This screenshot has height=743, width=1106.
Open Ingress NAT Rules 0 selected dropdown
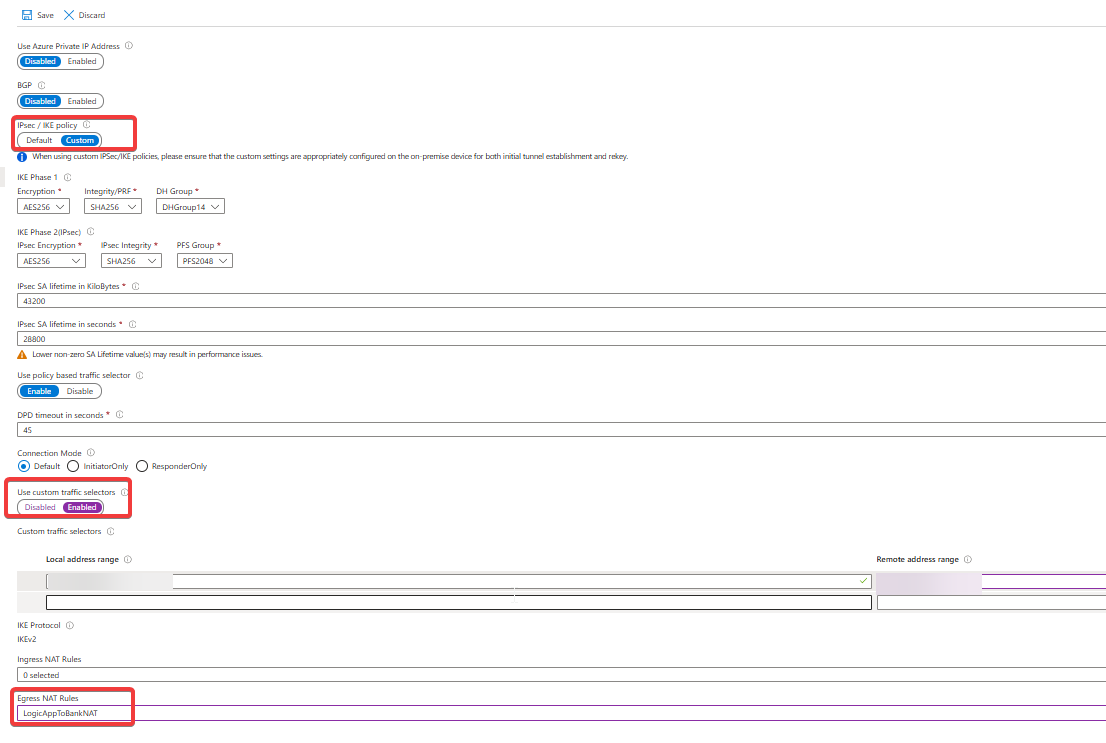(x=561, y=675)
